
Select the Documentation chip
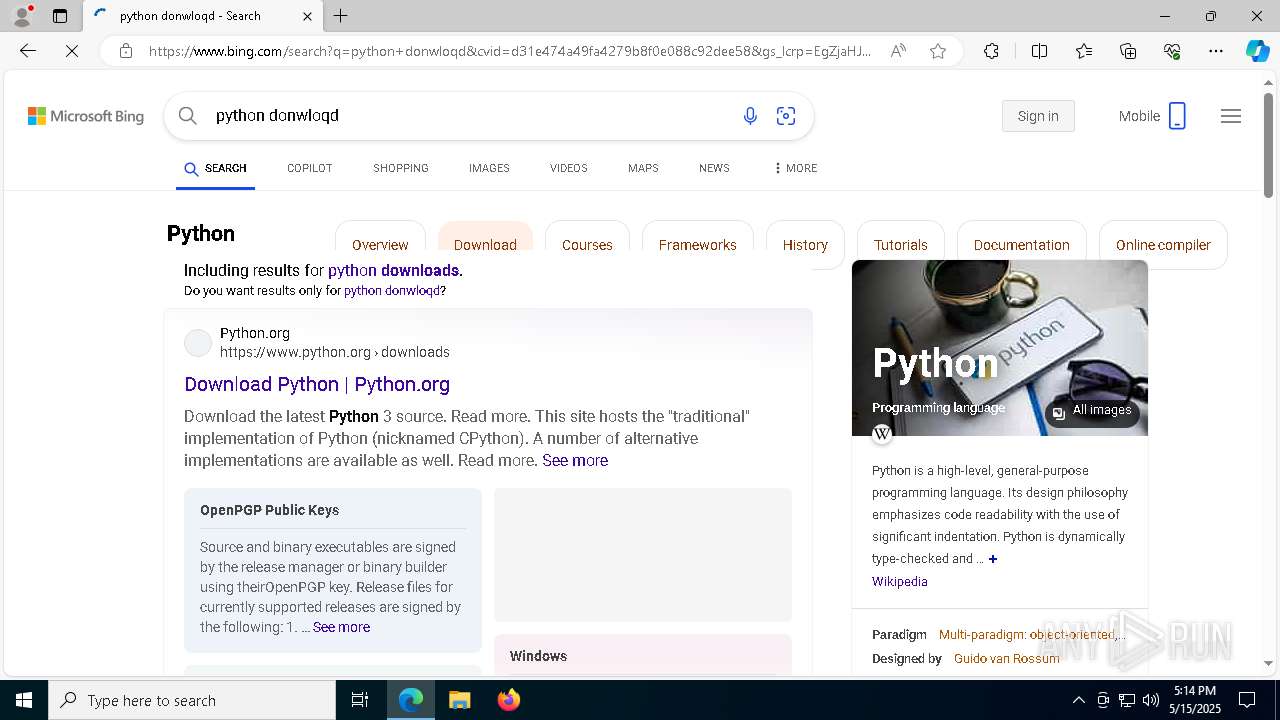point(1021,244)
